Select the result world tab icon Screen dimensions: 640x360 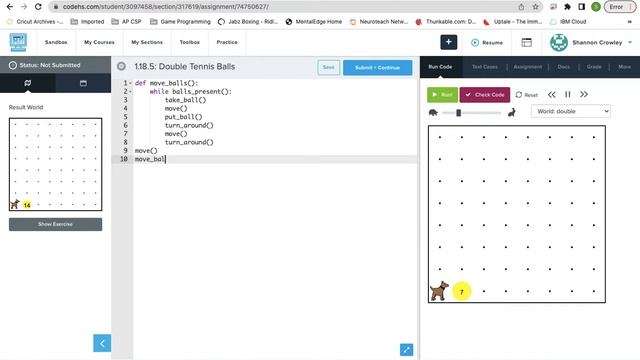(x=28, y=83)
